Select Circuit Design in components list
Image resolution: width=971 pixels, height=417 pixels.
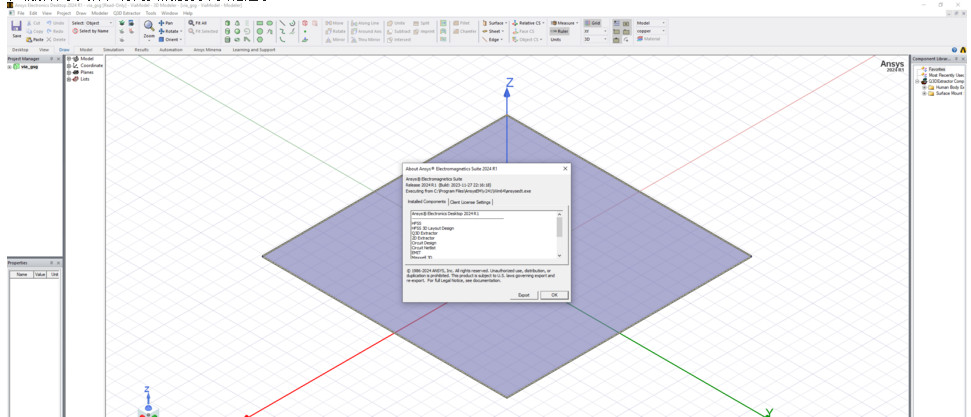(x=424, y=243)
